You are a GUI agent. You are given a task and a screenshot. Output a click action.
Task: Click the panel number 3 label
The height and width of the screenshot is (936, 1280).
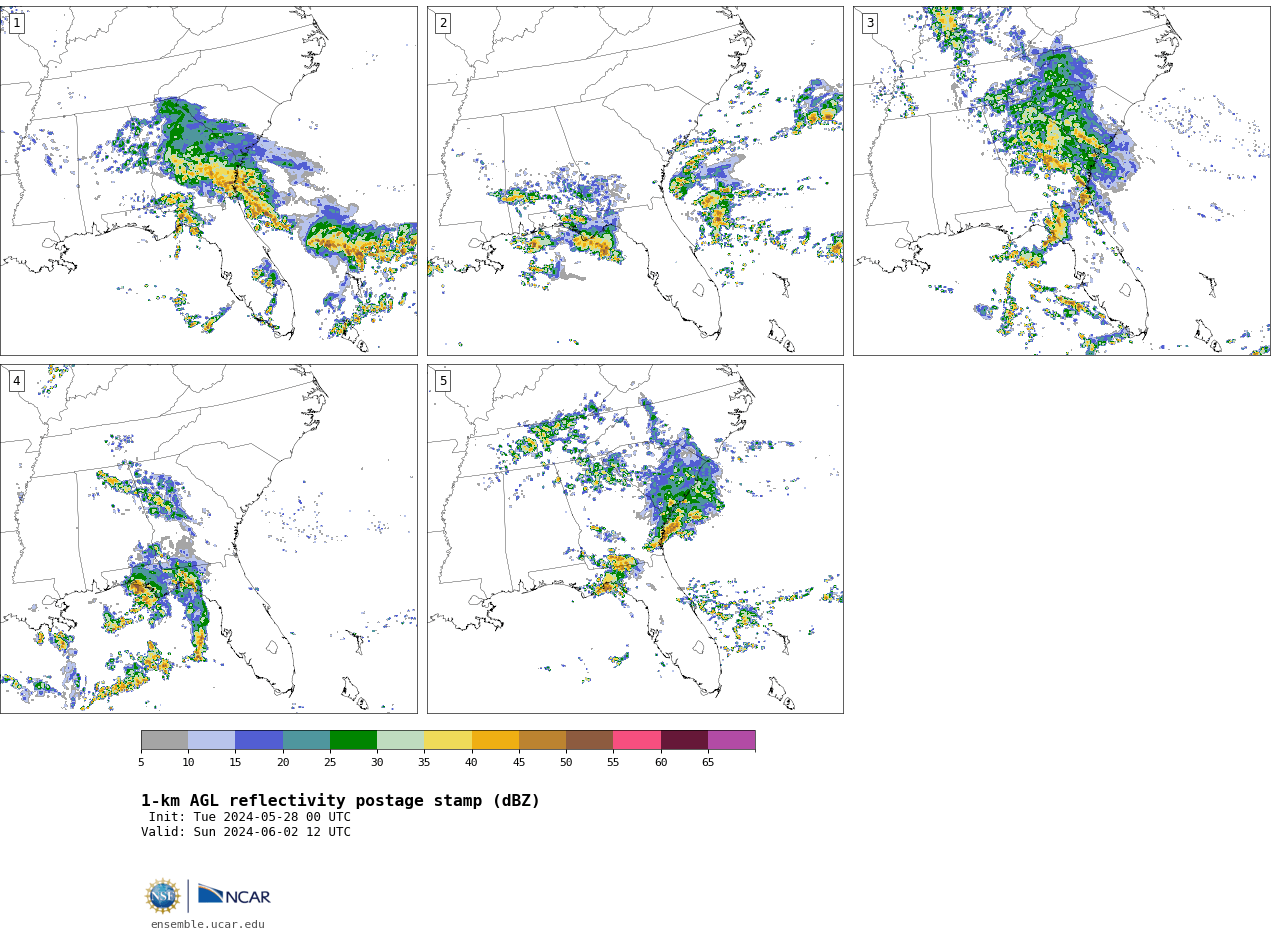[x=870, y=23]
